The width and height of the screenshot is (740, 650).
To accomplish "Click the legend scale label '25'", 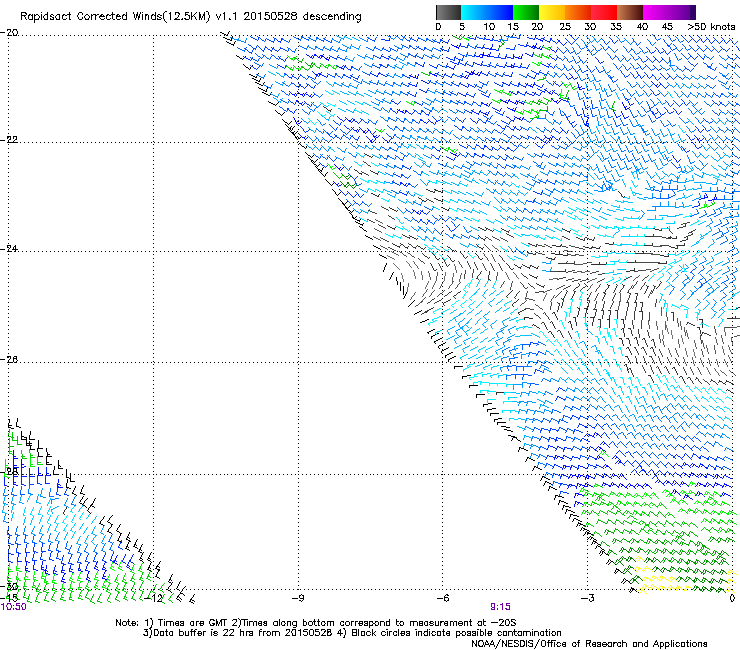I will pos(565,27).
